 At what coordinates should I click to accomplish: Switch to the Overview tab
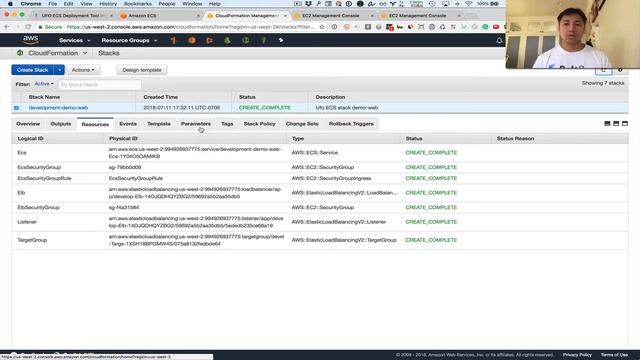[x=28, y=124]
